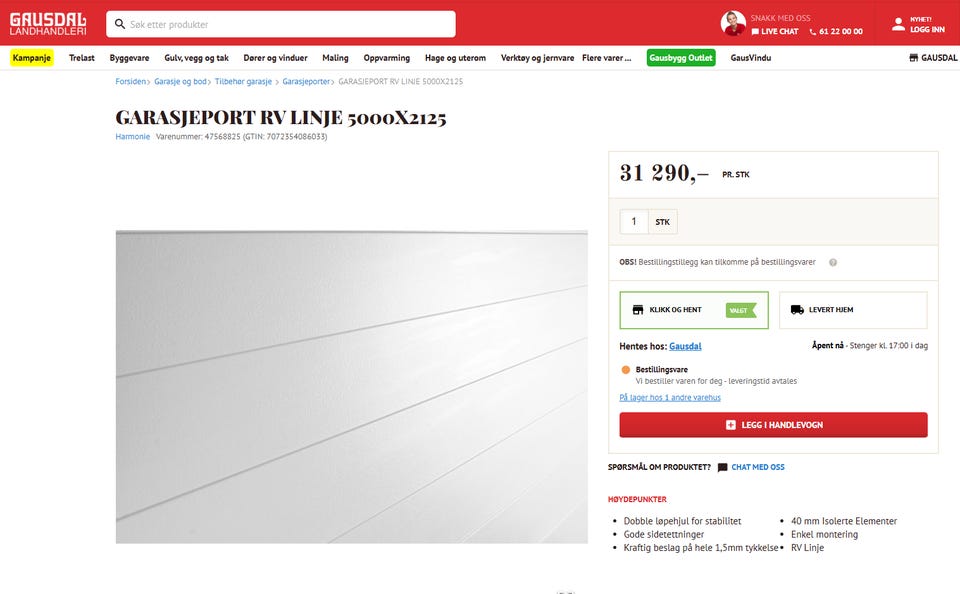Open the Kampanje menu item
Viewport: 960px width, 594px height.
(x=32, y=58)
